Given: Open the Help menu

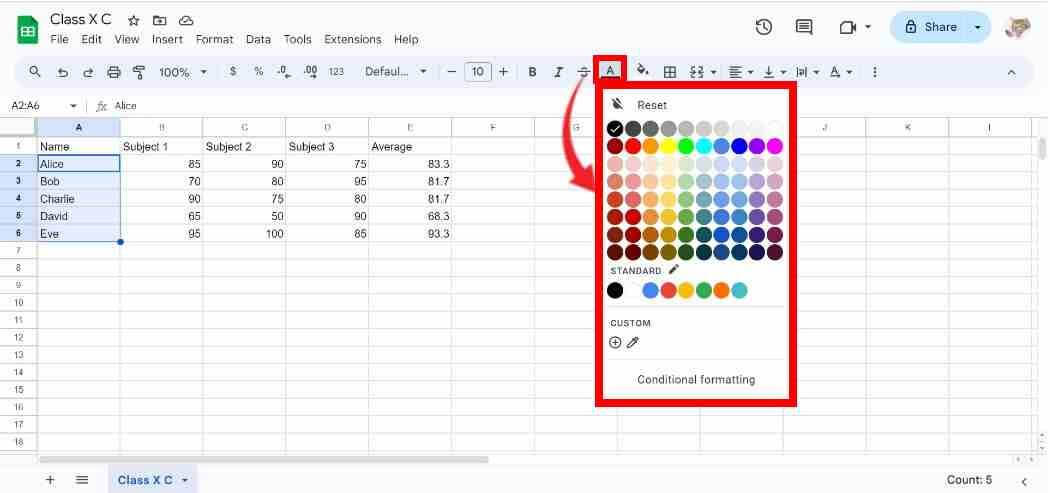Looking at the screenshot, I should (x=406, y=40).
